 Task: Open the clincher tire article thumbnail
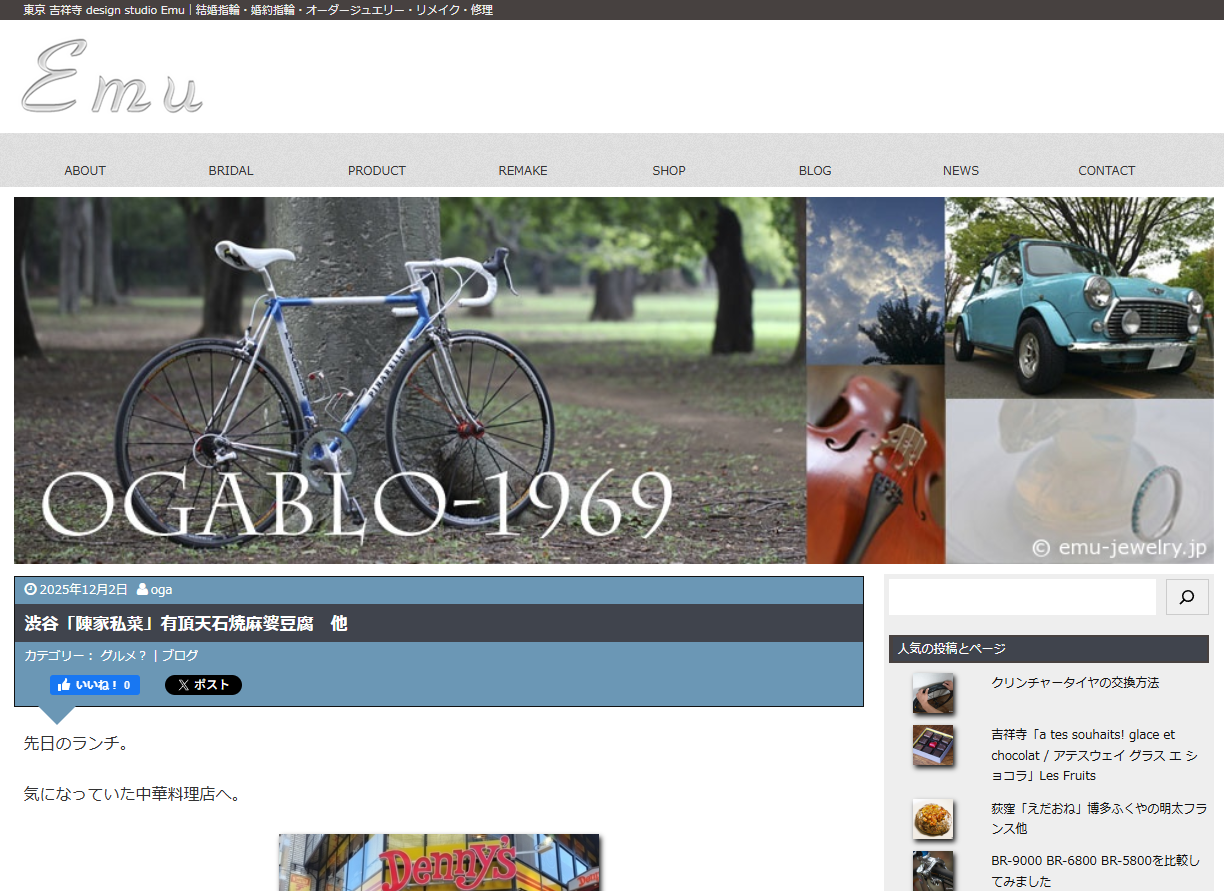click(x=932, y=693)
